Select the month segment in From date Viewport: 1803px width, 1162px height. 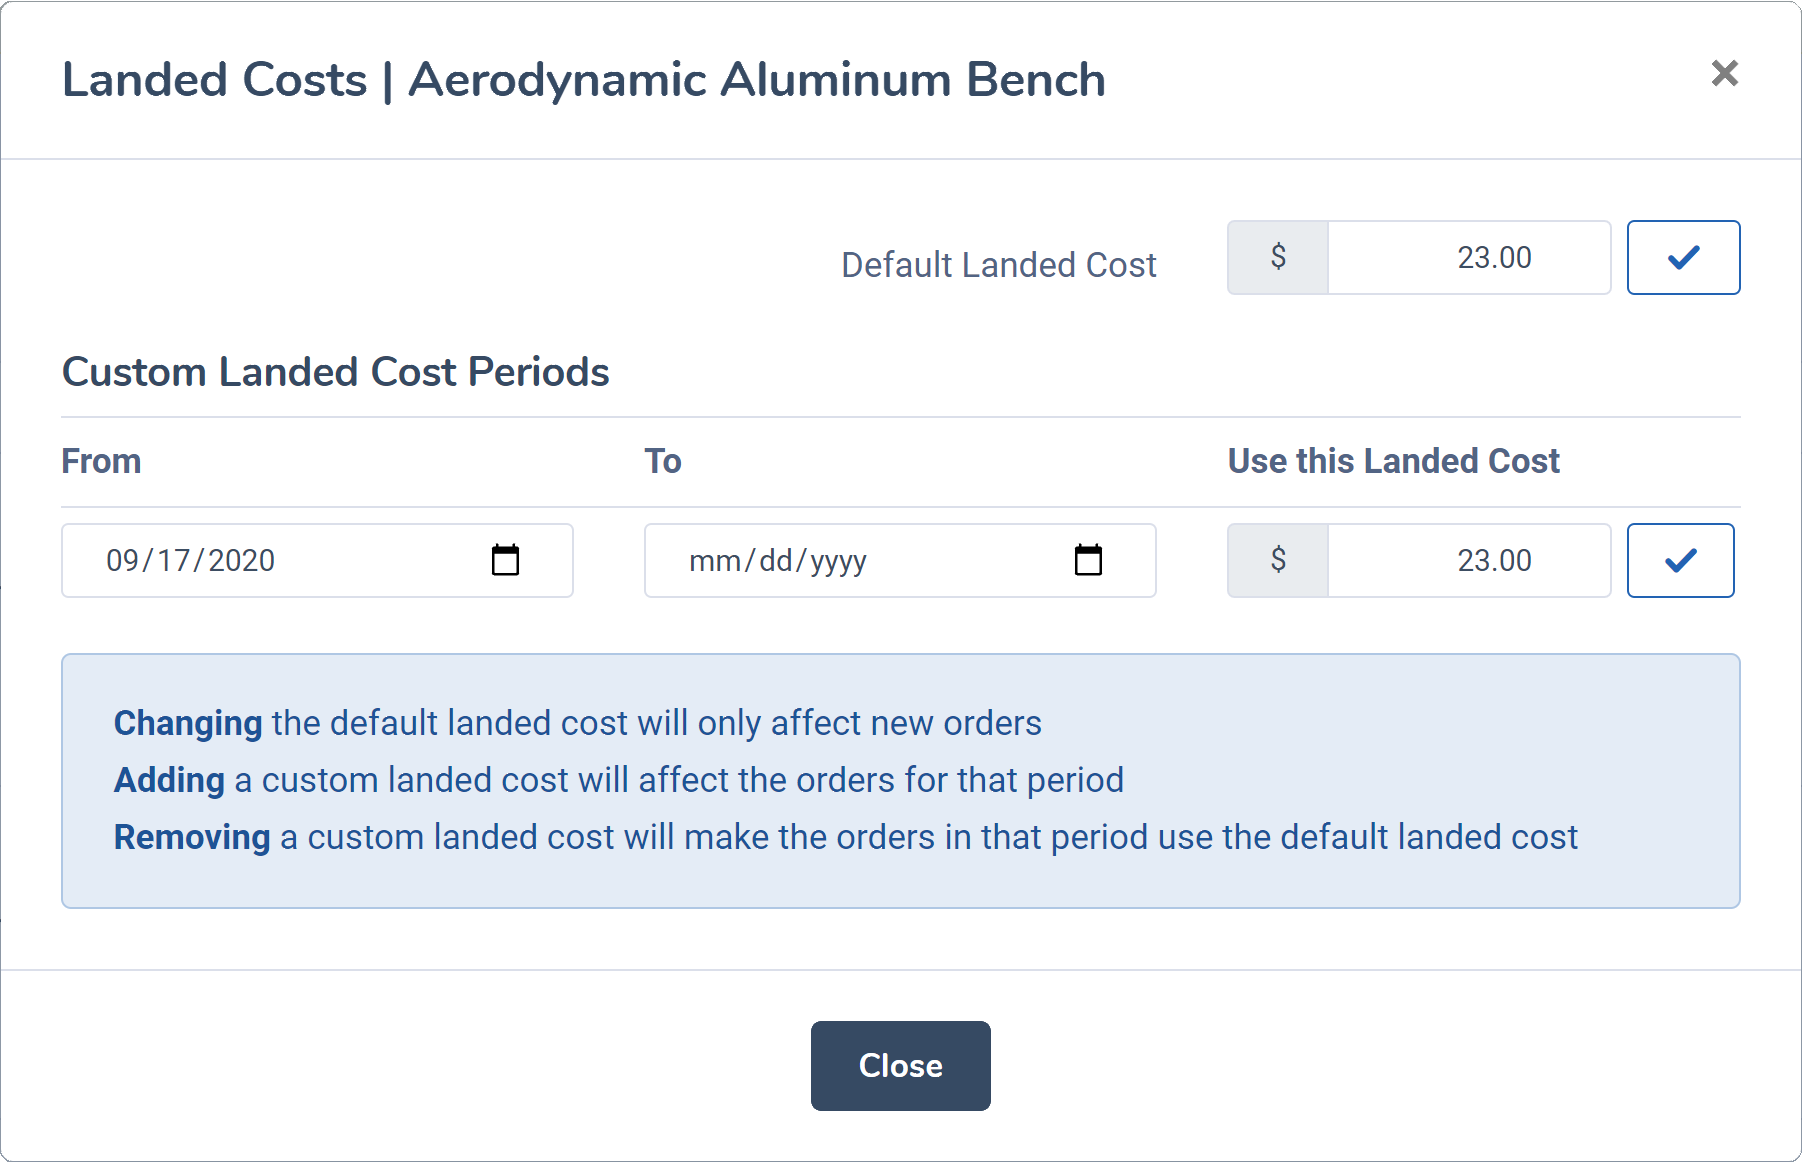122,561
